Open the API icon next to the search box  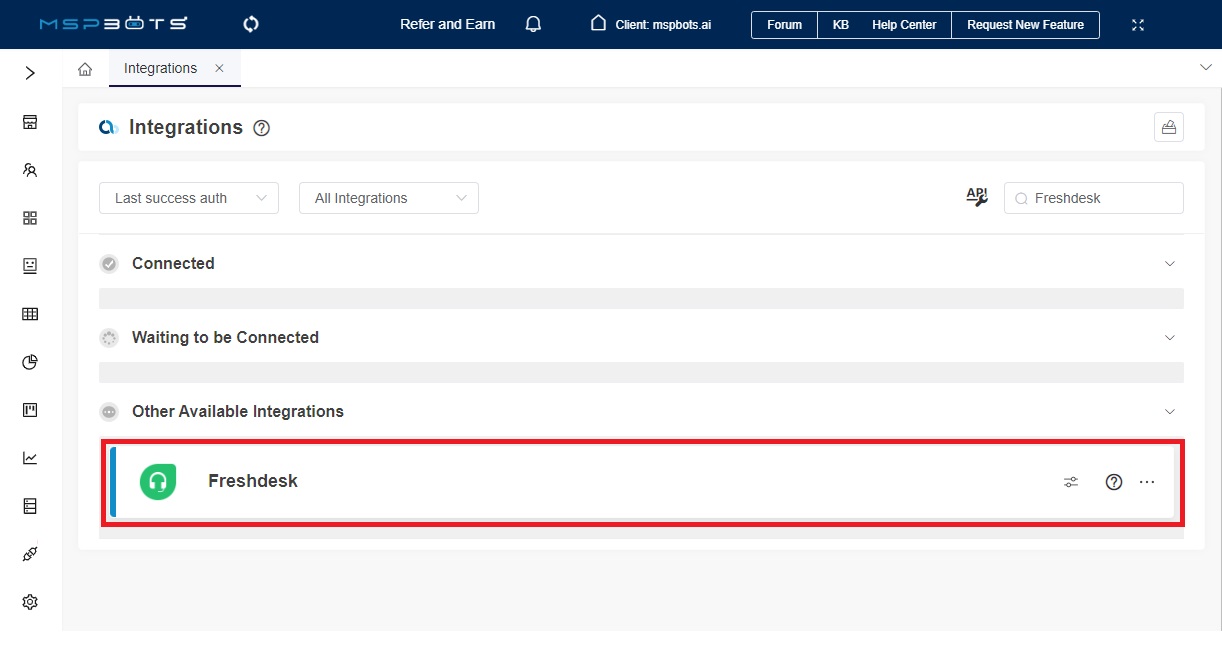975,197
